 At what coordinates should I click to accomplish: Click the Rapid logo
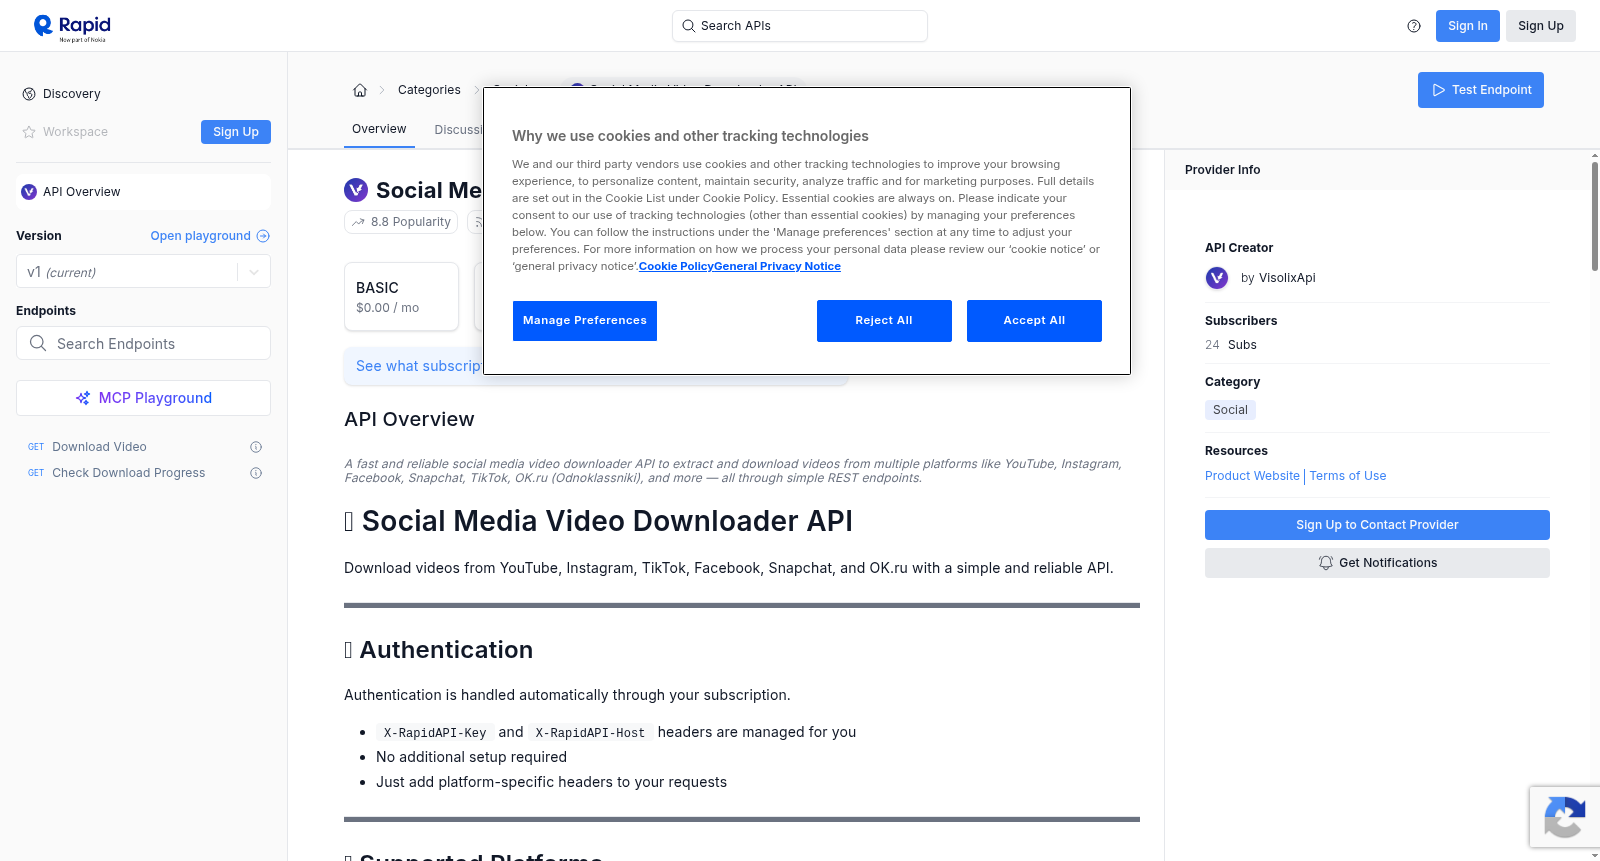coord(72,27)
